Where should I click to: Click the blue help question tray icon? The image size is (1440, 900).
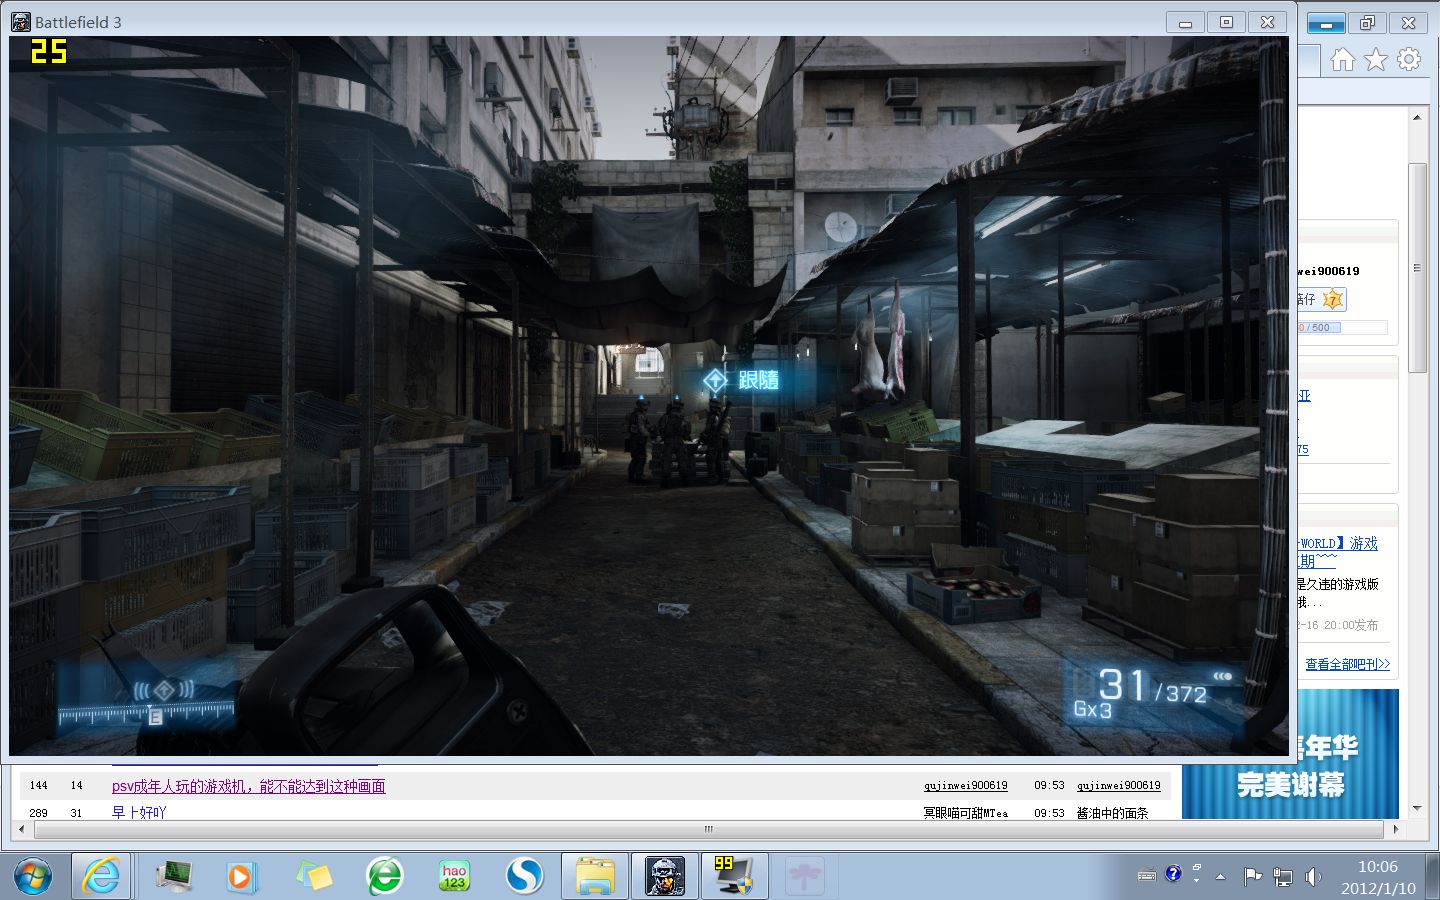1173,873
